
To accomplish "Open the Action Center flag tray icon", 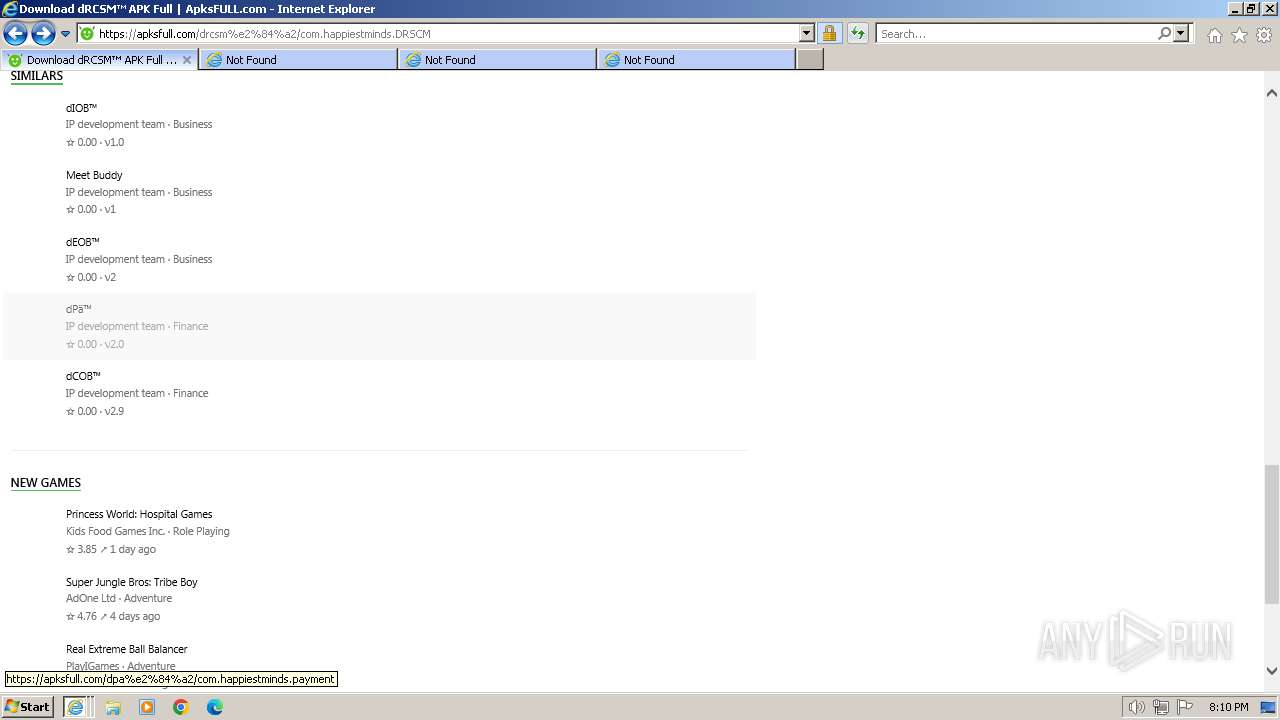I will 1185,707.
